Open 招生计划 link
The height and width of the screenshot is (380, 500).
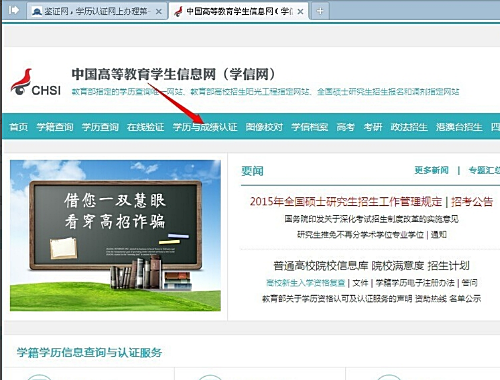(x=449, y=266)
